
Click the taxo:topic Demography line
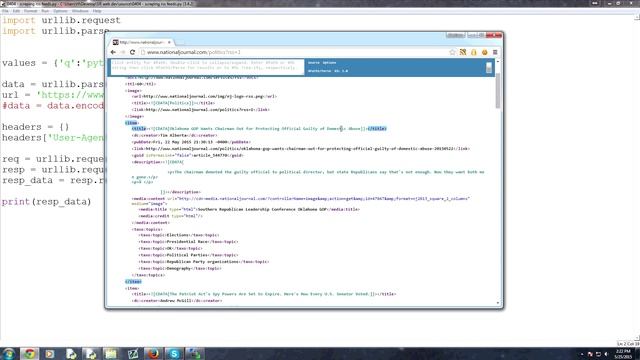point(180,269)
